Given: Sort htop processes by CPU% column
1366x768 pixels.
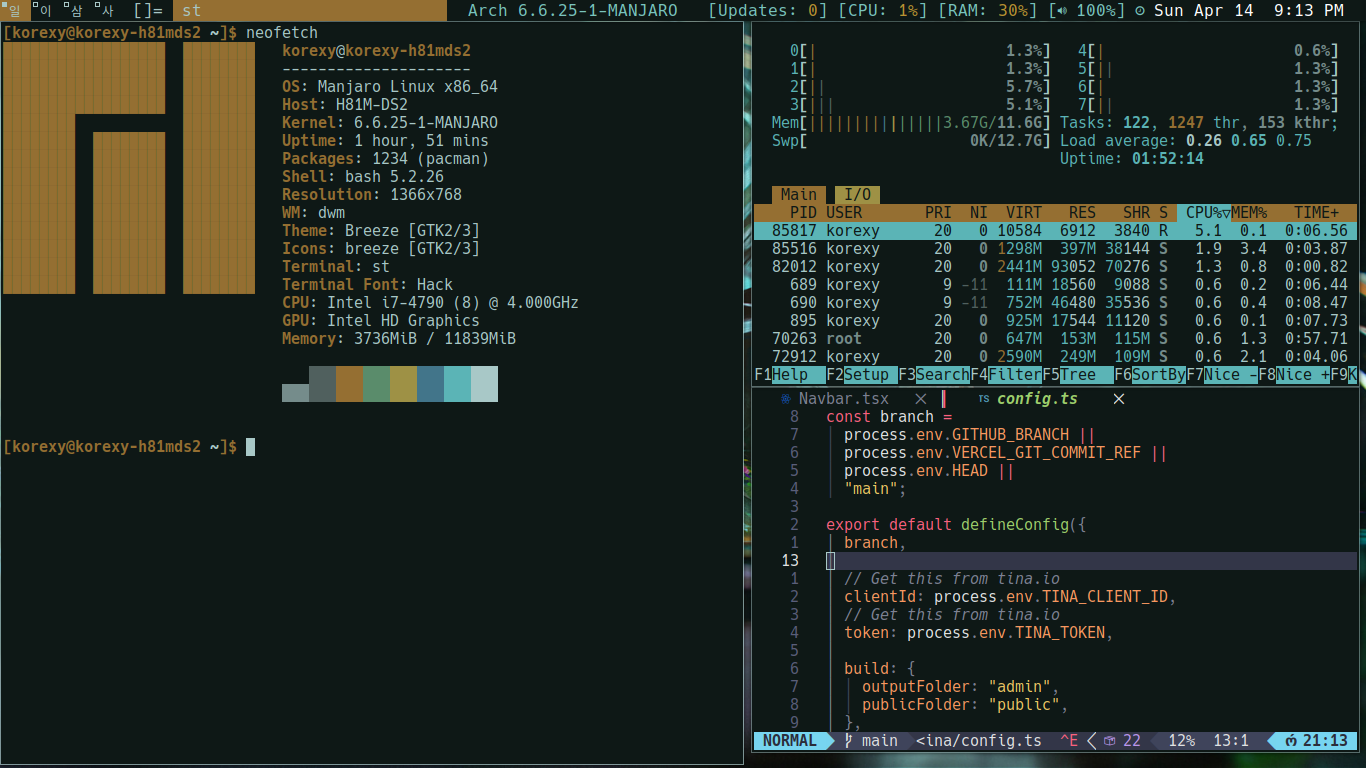Looking at the screenshot, I should pos(1203,213).
